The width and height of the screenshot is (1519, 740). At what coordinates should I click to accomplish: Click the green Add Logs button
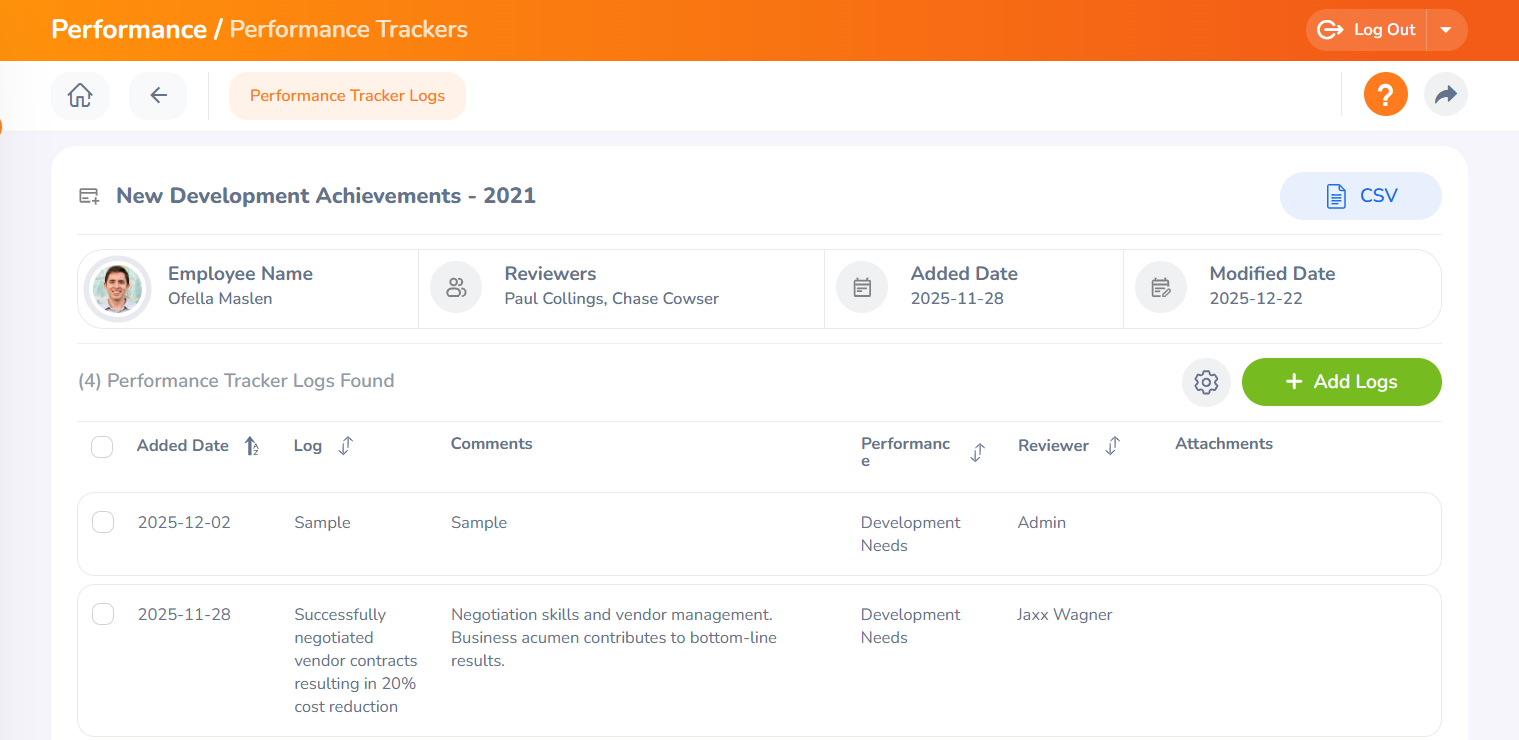pyautogui.click(x=1341, y=382)
